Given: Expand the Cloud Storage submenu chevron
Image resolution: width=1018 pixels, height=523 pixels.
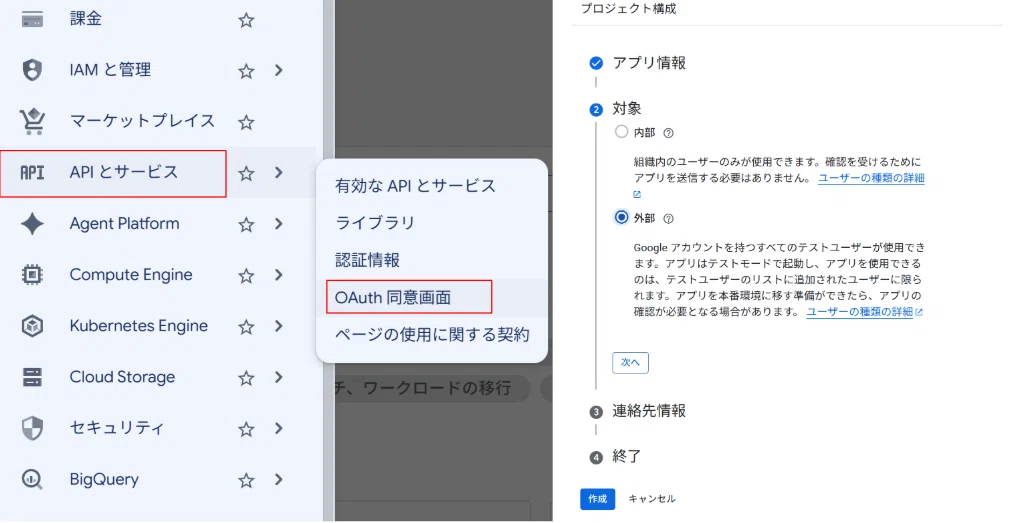Looking at the screenshot, I should [279, 377].
